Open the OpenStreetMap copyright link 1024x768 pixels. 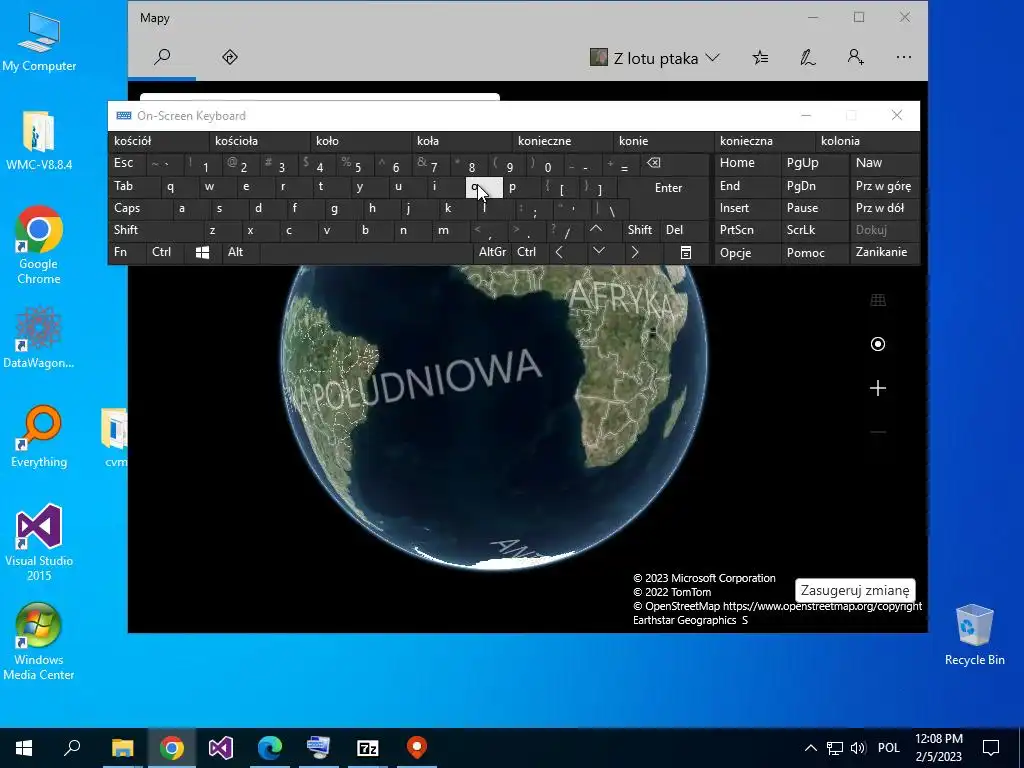(822, 606)
